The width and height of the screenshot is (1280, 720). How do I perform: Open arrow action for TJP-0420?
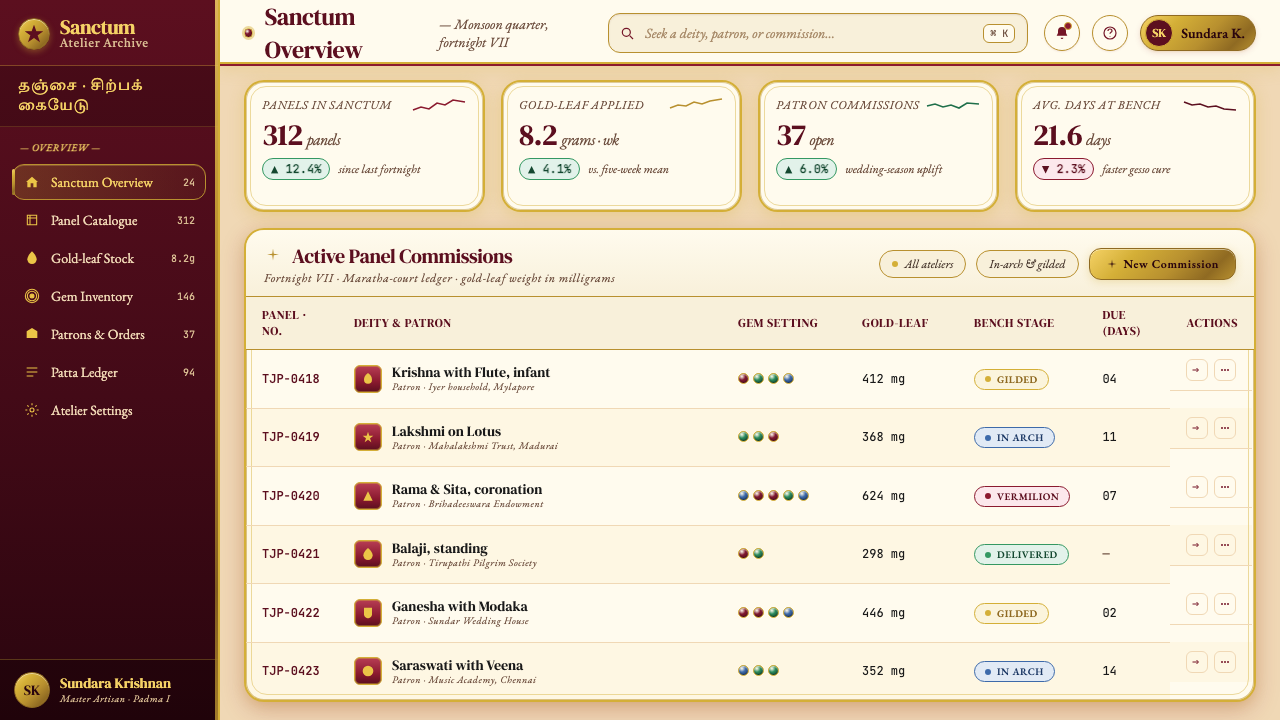coord(1197,487)
